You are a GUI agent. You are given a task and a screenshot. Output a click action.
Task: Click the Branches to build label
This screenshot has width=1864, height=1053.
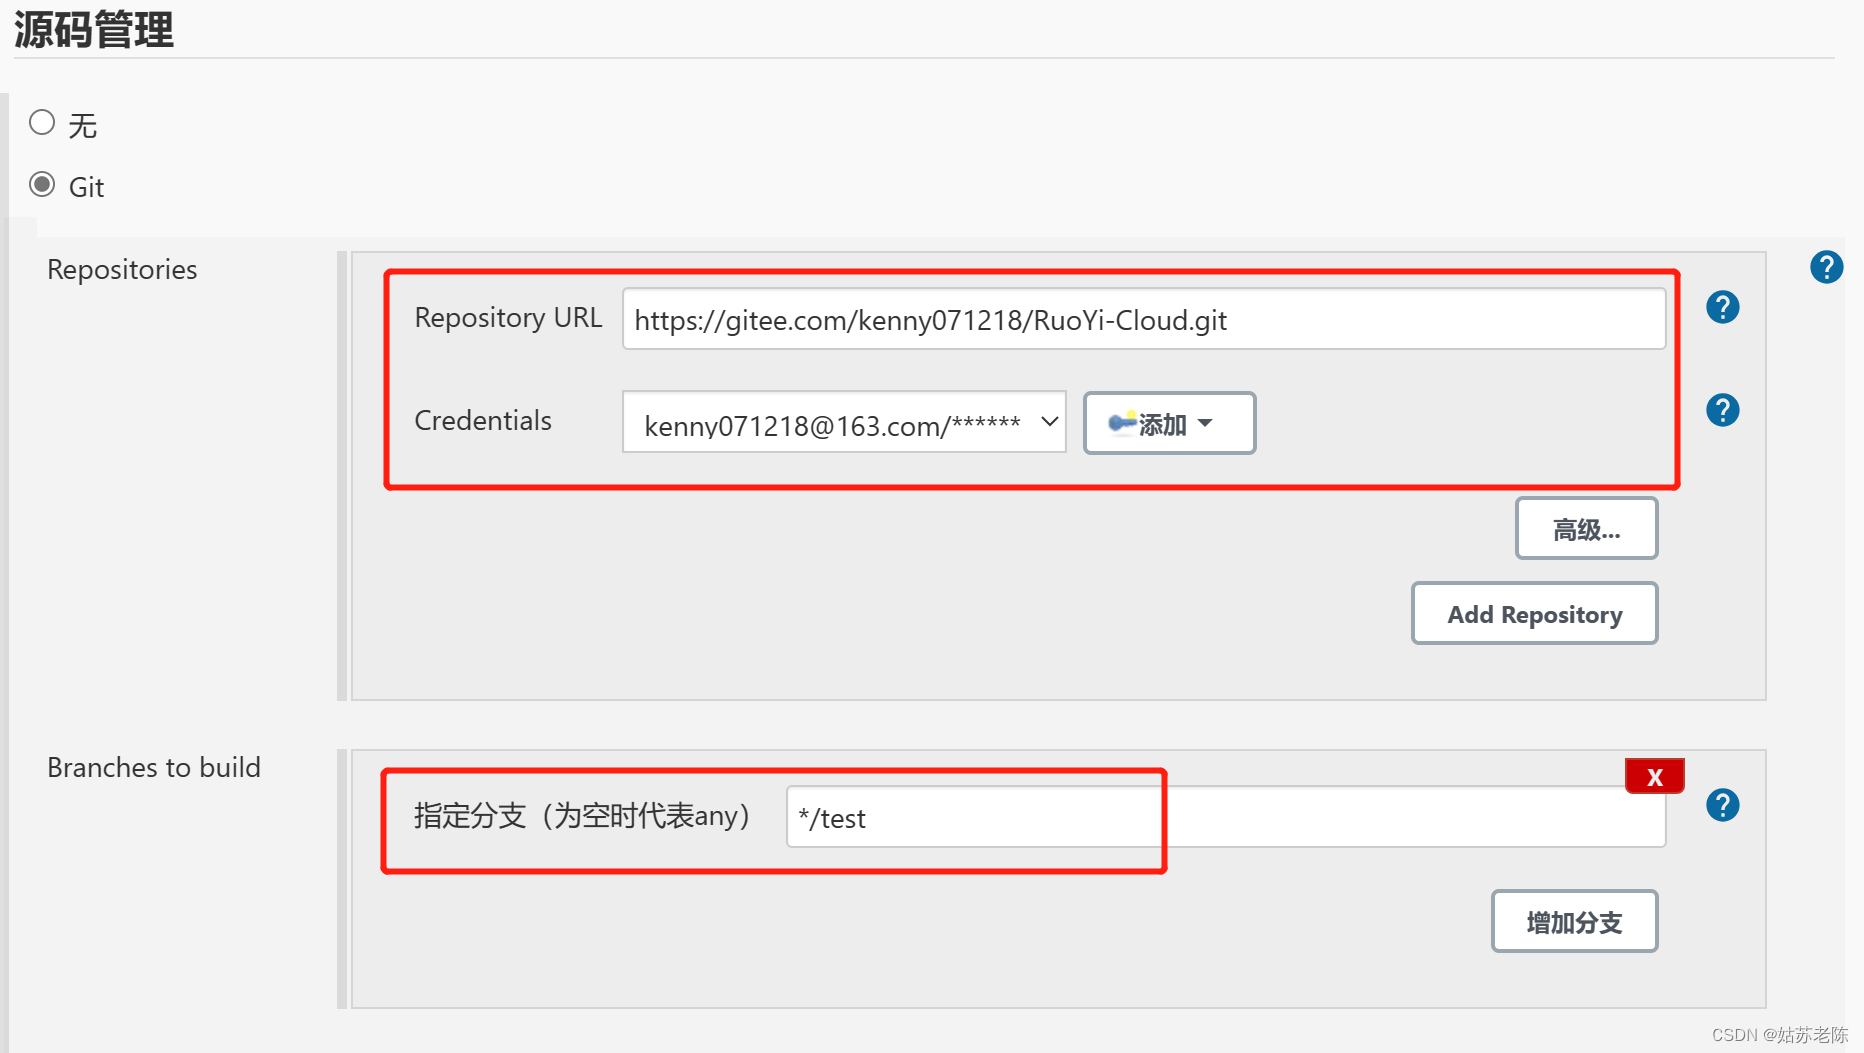tap(154, 768)
